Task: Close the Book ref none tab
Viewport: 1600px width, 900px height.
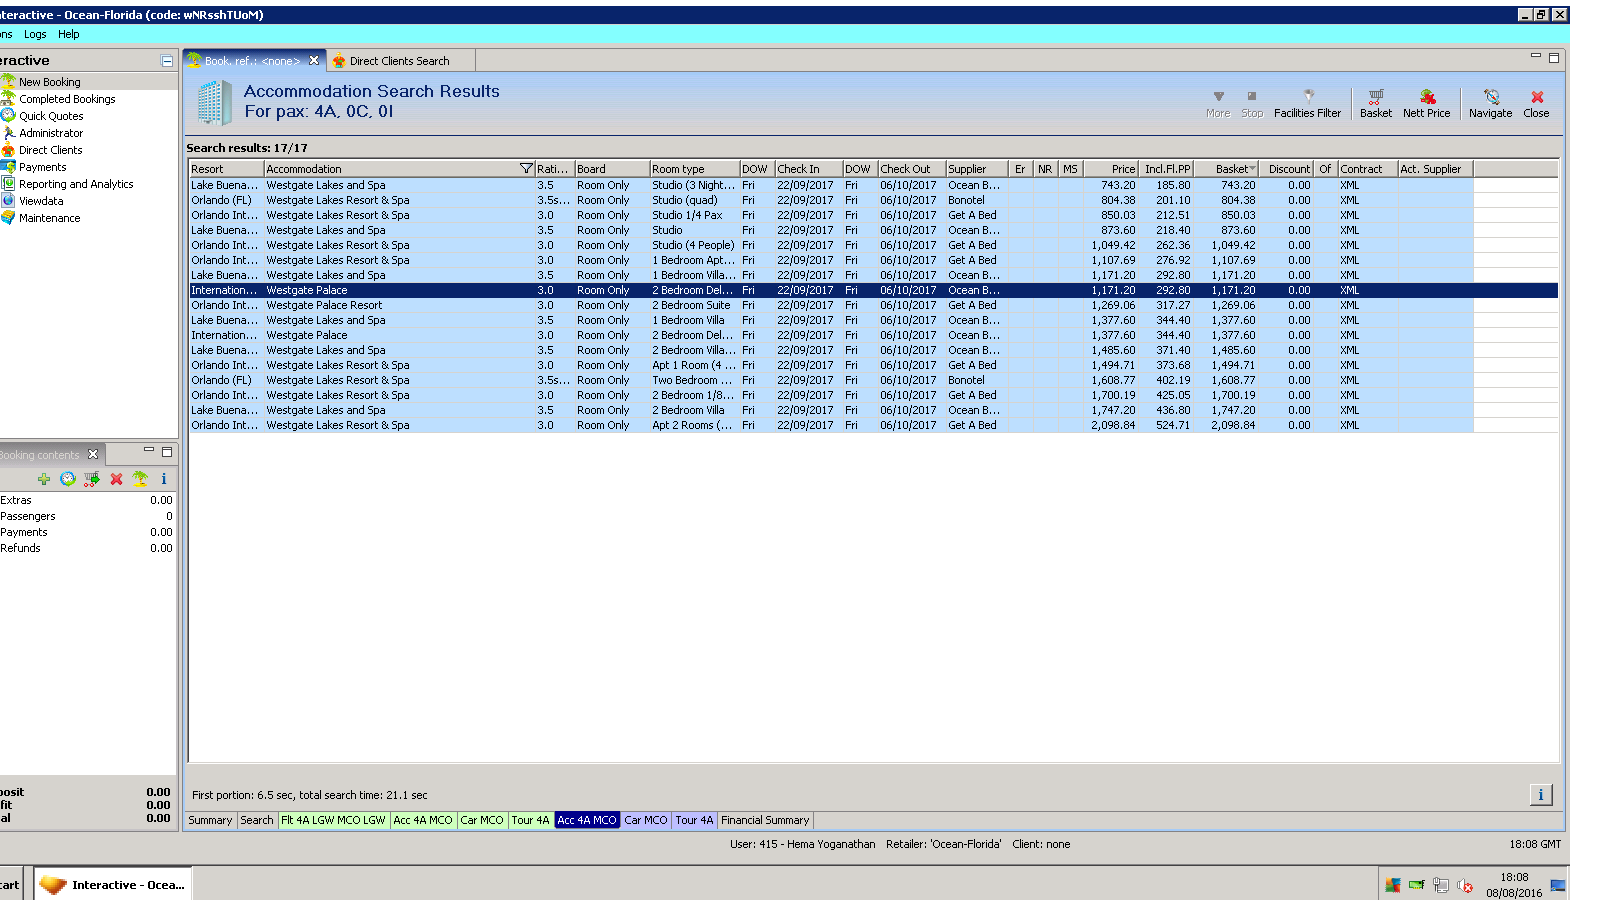Action: point(314,61)
